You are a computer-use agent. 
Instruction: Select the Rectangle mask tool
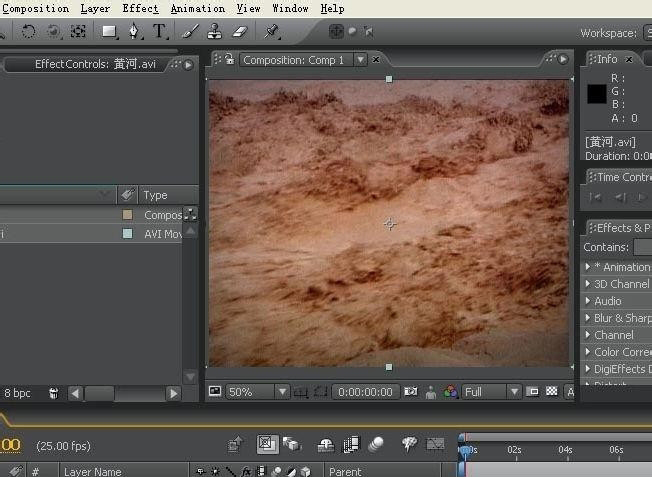[x=109, y=31]
